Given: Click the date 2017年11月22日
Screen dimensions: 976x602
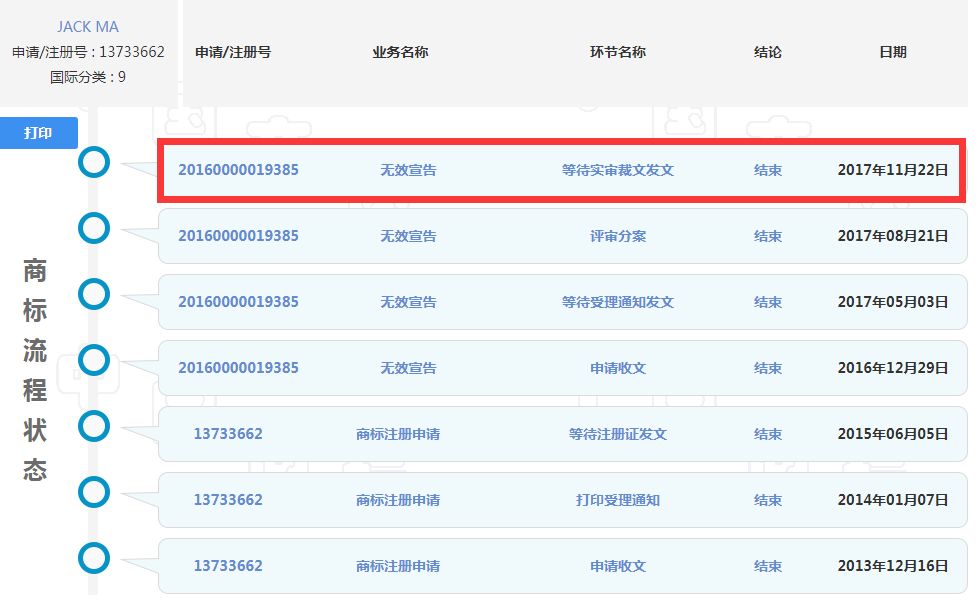Looking at the screenshot, I should point(893,170).
